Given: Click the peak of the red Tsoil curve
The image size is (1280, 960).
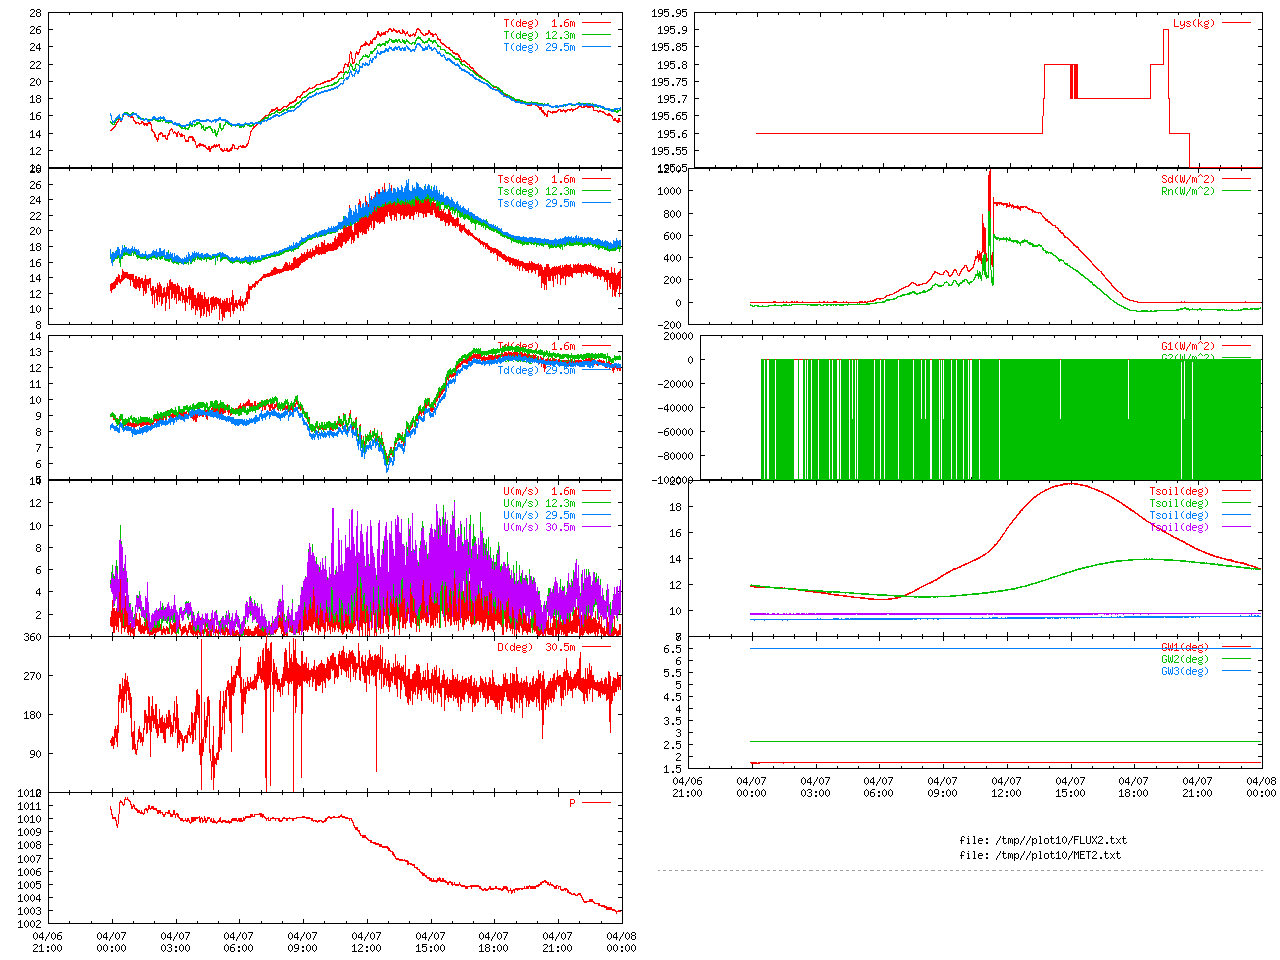Looking at the screenshot, I should pyautogui.click(x=1071, y=483).
